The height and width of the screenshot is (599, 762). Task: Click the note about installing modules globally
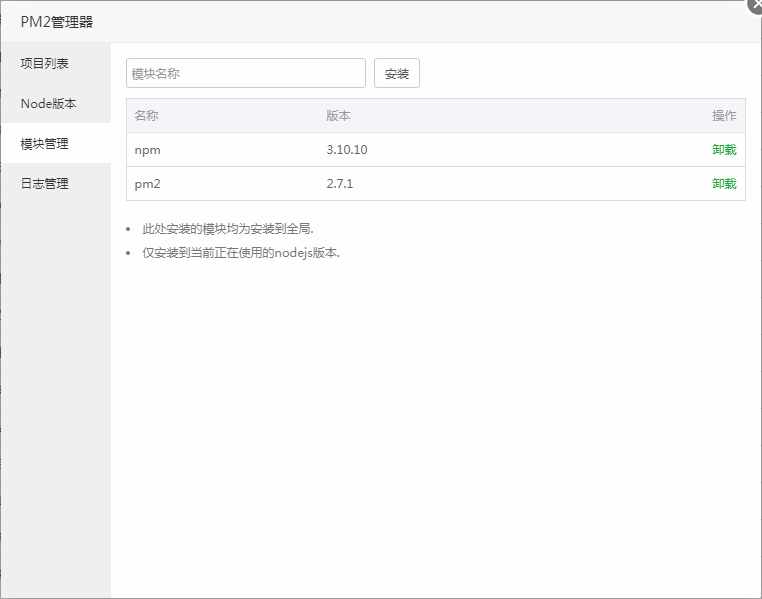(x=228, y=229)
